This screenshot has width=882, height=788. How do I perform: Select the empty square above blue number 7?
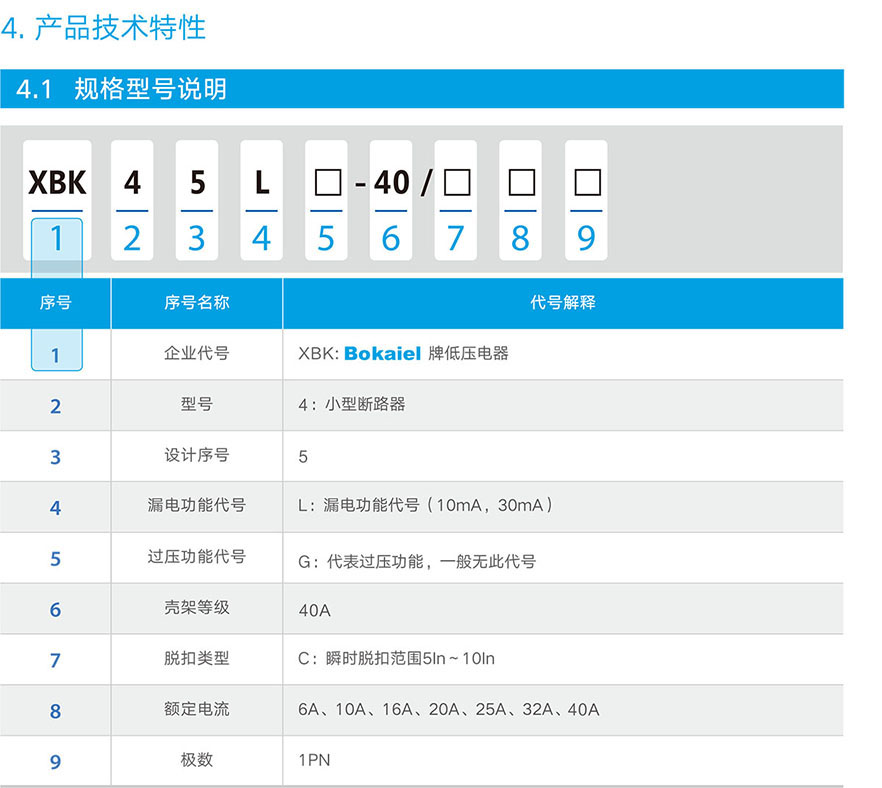point(456,183)
